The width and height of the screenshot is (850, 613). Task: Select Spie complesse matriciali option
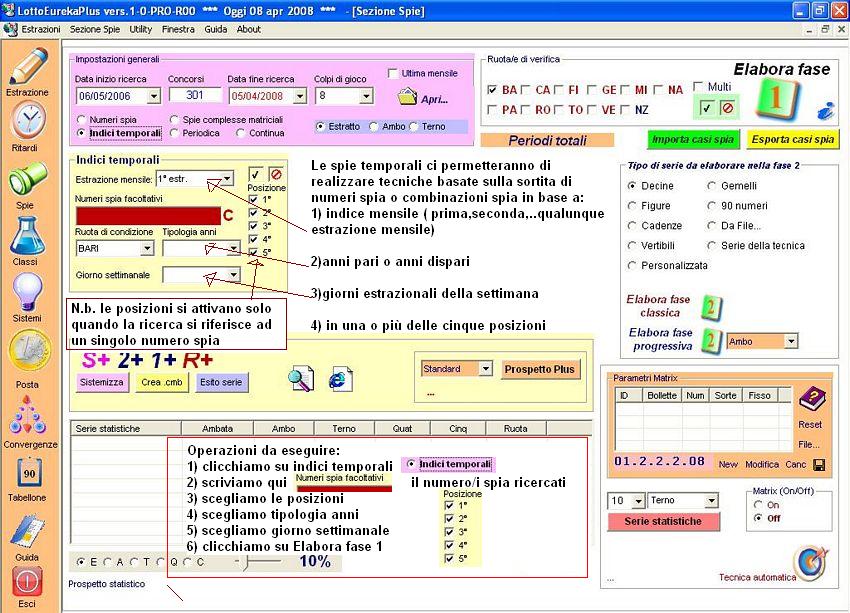click(174, 119)
